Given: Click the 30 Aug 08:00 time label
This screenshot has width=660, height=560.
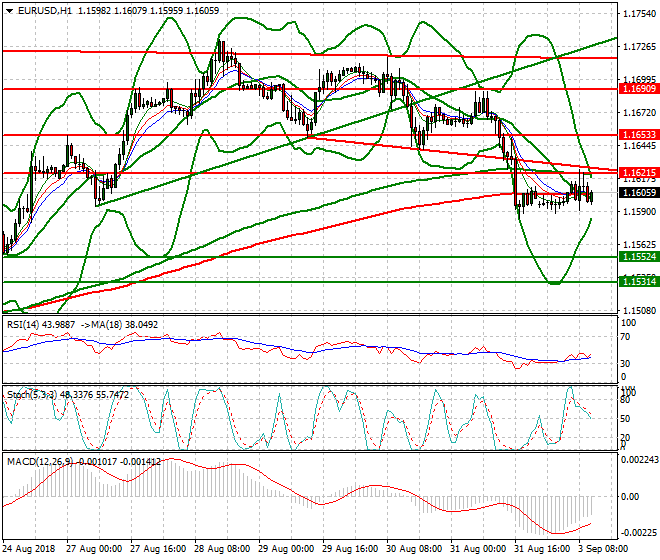Looking at the screenshot, I should pyautogui.click(x=414, y=549).
